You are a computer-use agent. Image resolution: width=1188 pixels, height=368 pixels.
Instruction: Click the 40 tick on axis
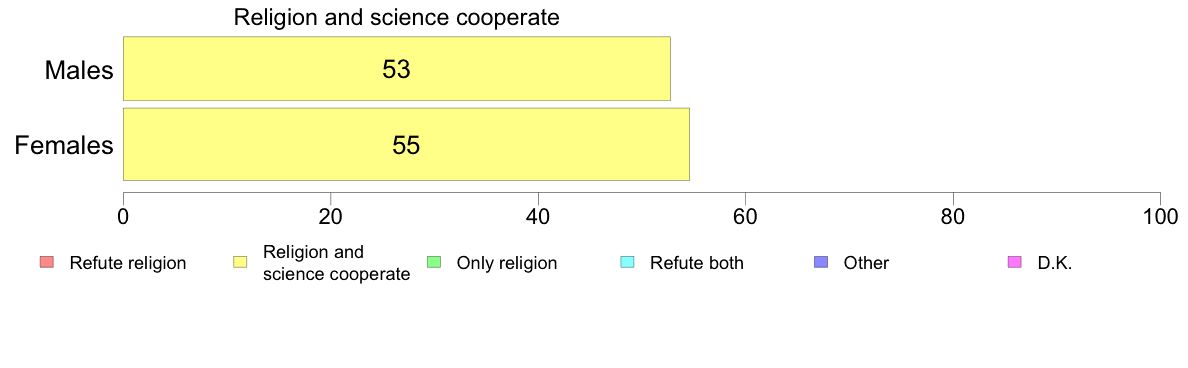(538, 216)
